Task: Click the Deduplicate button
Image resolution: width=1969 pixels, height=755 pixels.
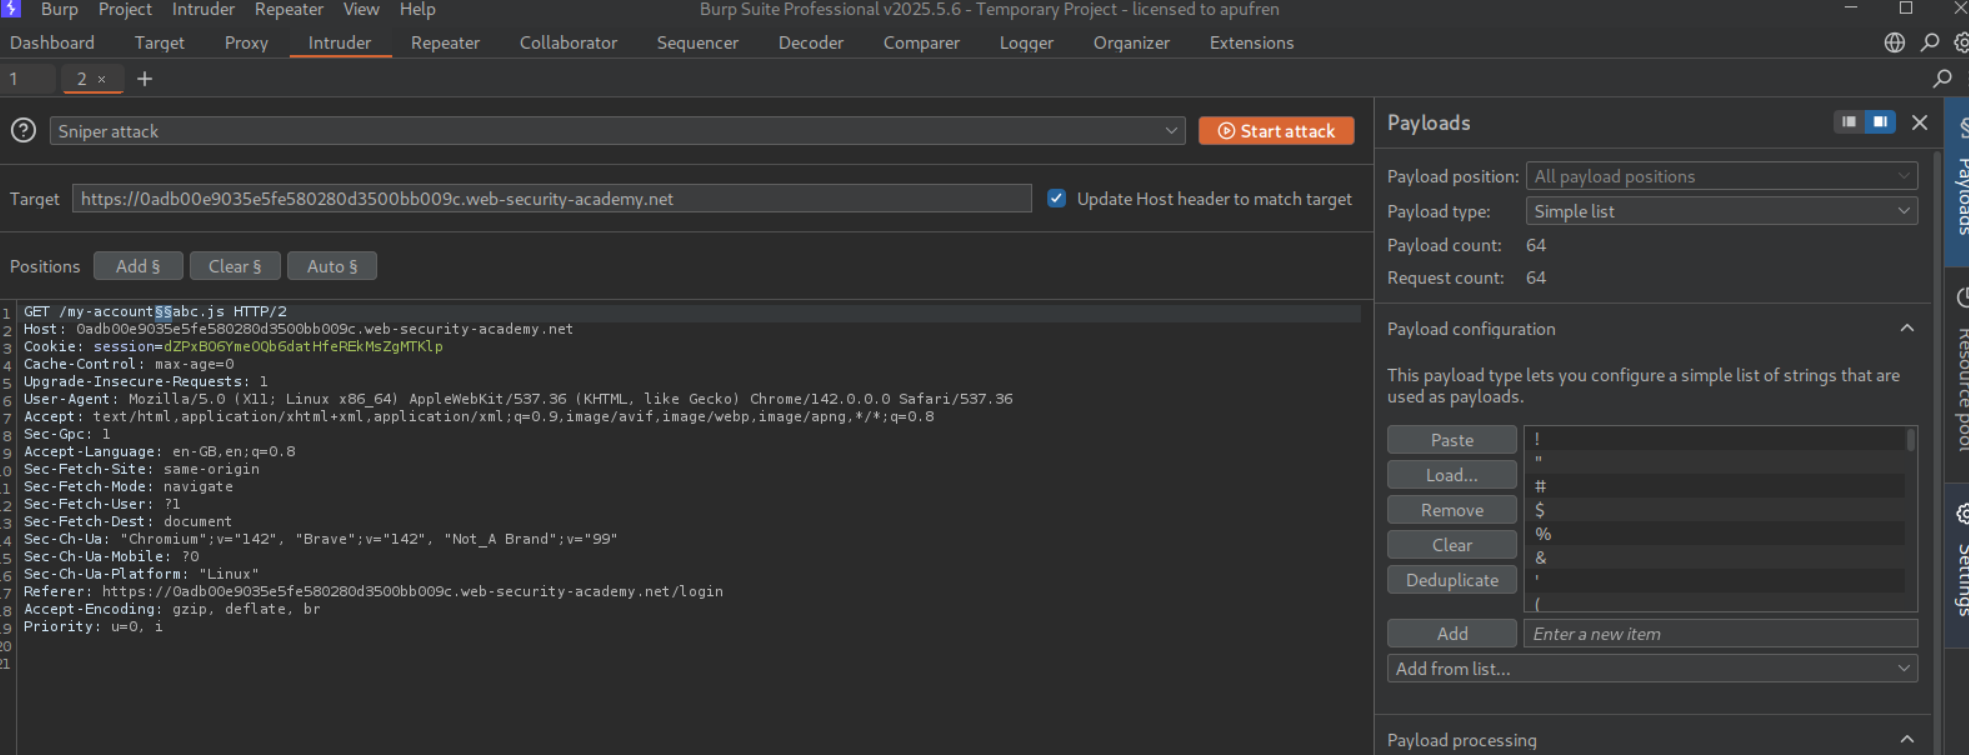Action: point(1451,580)
